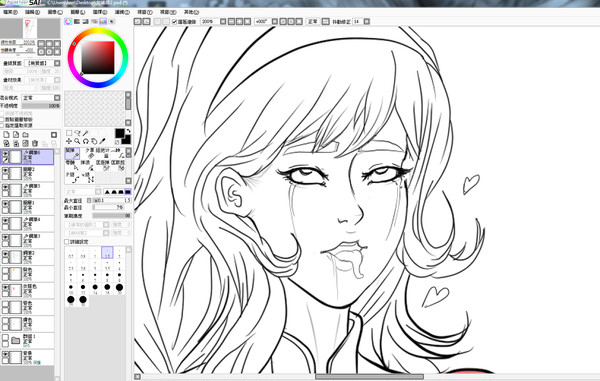Viewport: 600px width, 381px height.
Task: Select the zoom magnifier tool
Action: click(x=77, y=142)
